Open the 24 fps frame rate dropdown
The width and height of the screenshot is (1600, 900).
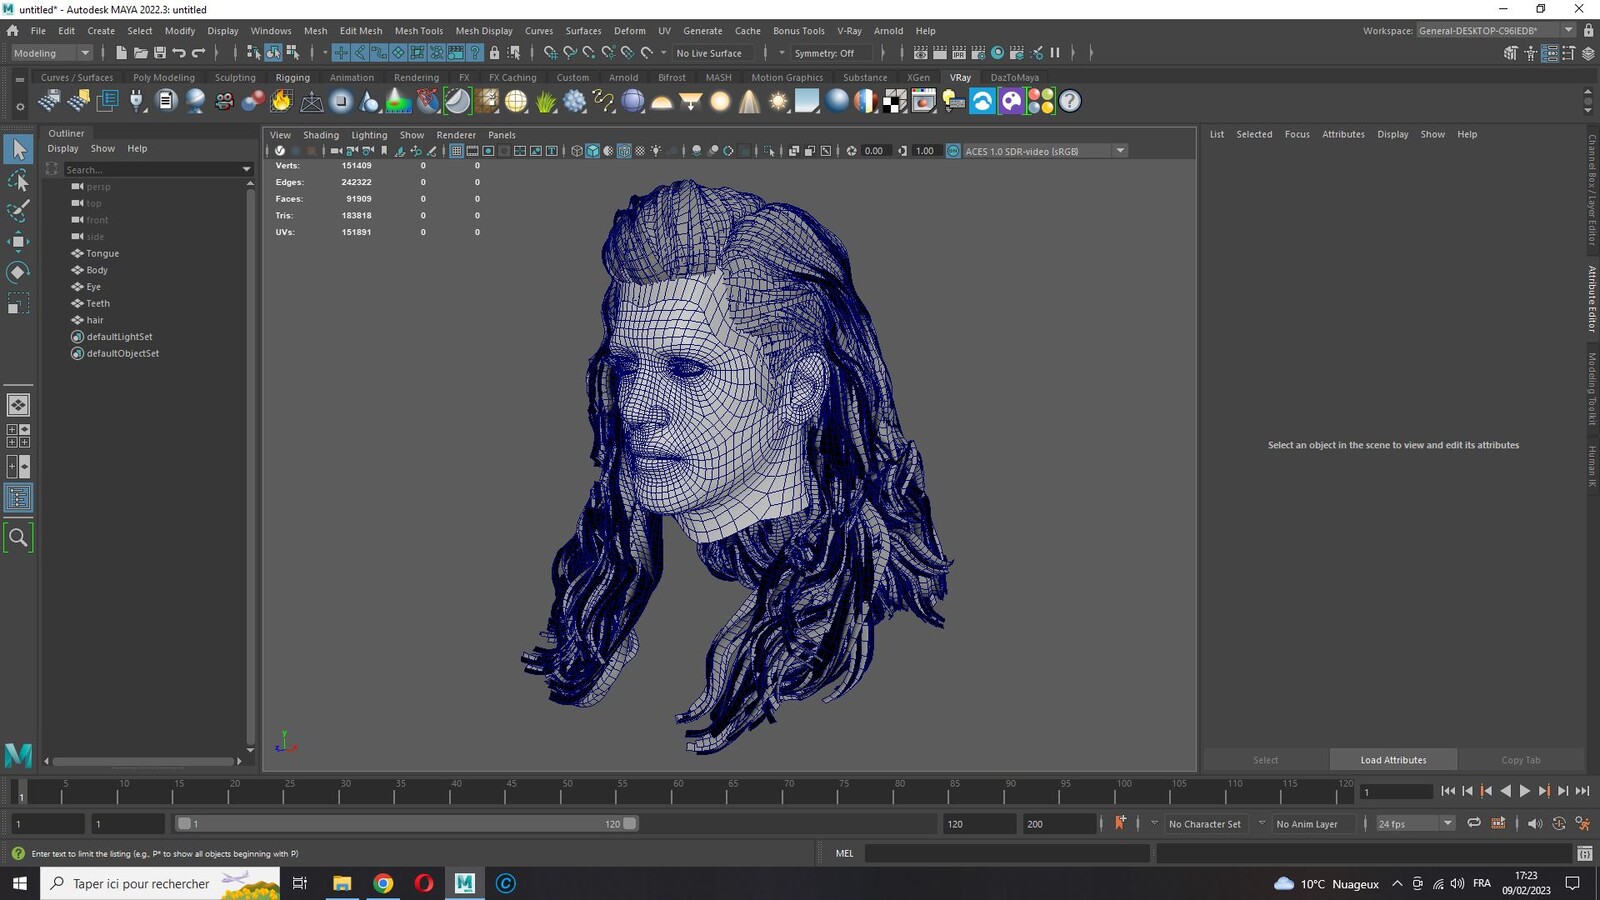click(x=1414, y=824)
